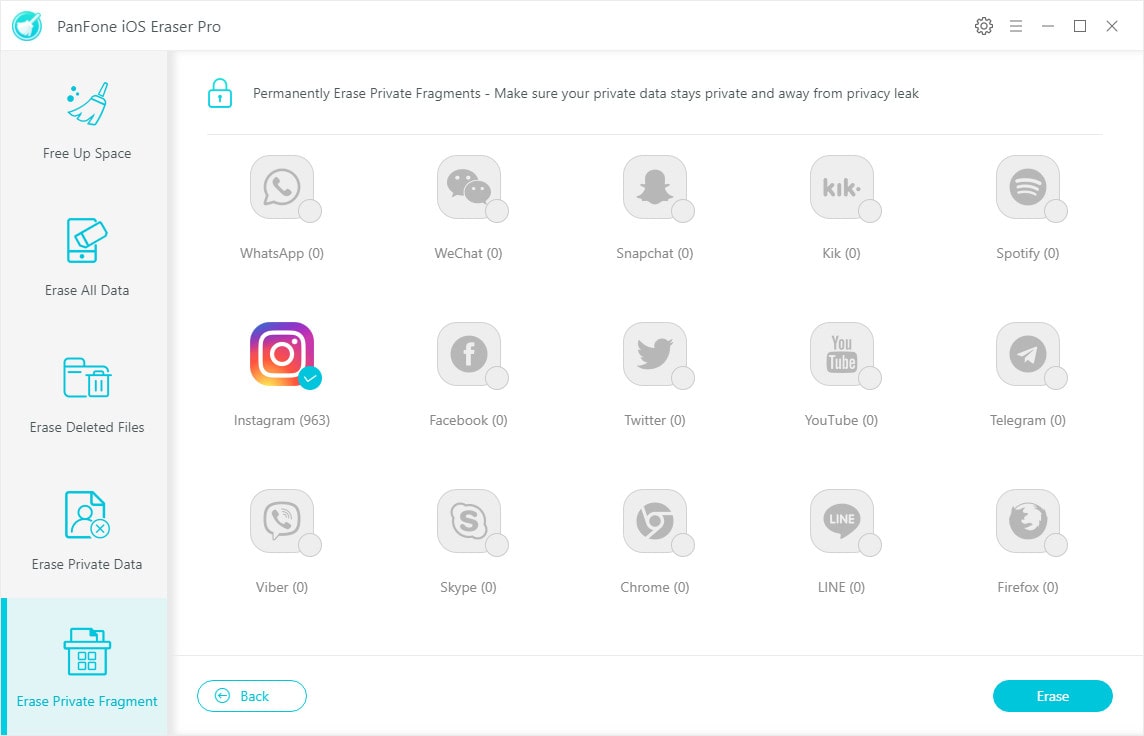Screen dimensions: 1144x736
Task: Click the Firefox app icon
Action: (1027, 521)
